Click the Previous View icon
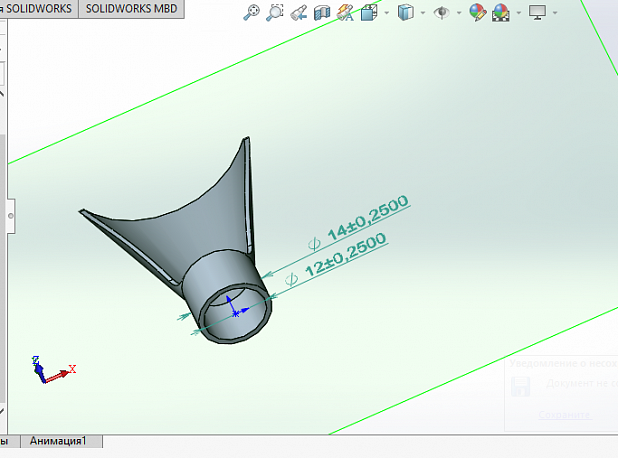The height and width of the screenshot is (458, 618). click(x=298, y=13)
